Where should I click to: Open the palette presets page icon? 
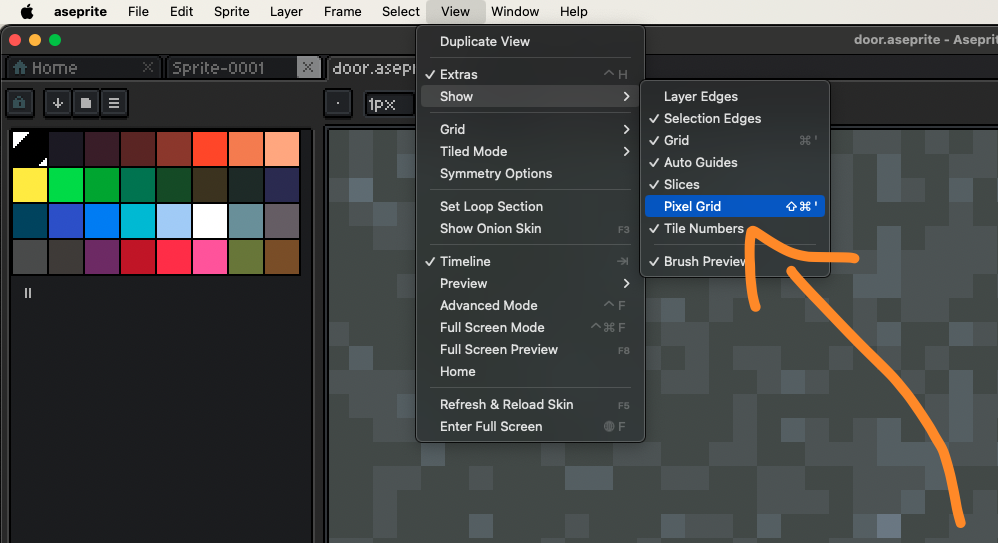coord(86,102)
